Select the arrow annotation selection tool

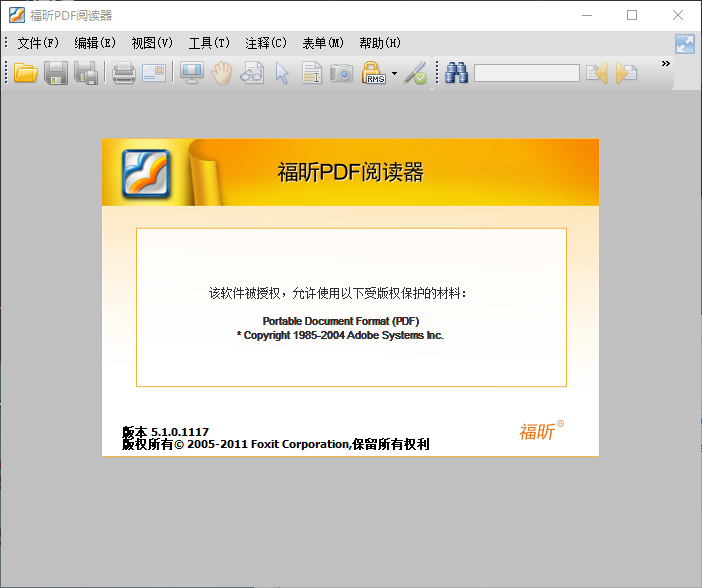(282, 73)
